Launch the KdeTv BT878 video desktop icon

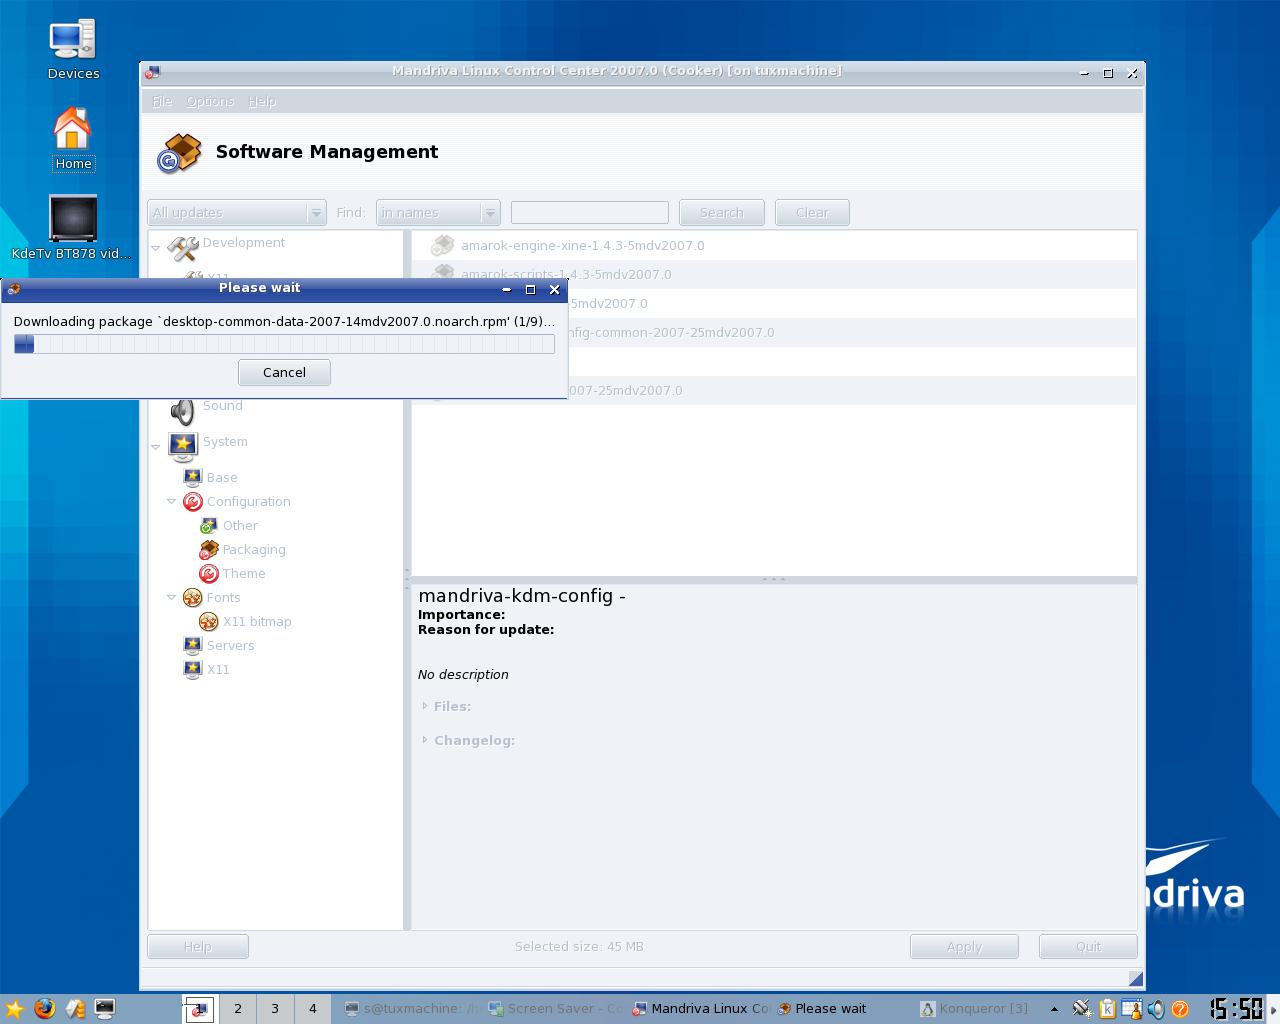(x=73, y=218)
